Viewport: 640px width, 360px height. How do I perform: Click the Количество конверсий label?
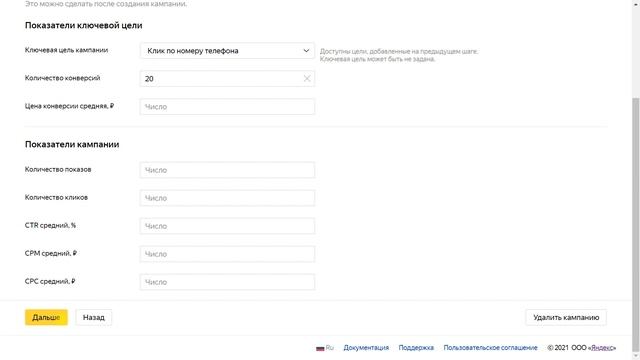62,78
